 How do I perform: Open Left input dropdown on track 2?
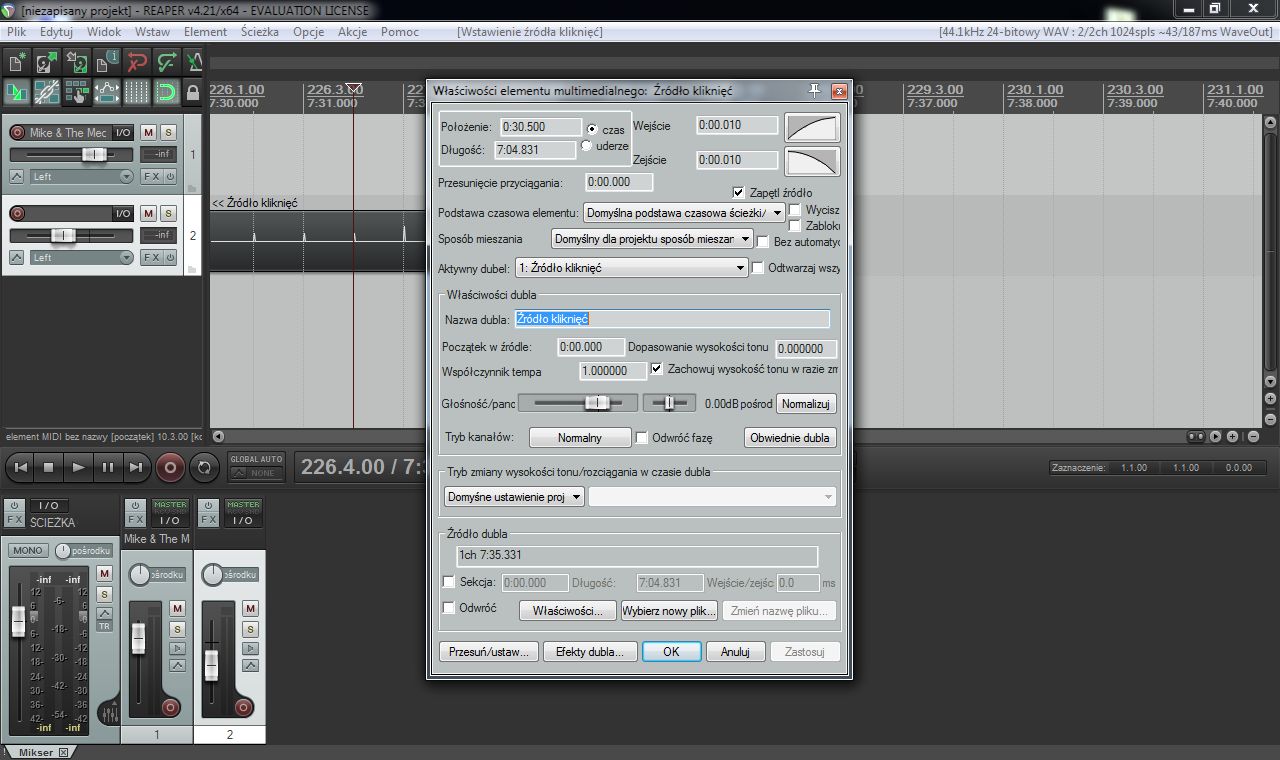(81, 257)
